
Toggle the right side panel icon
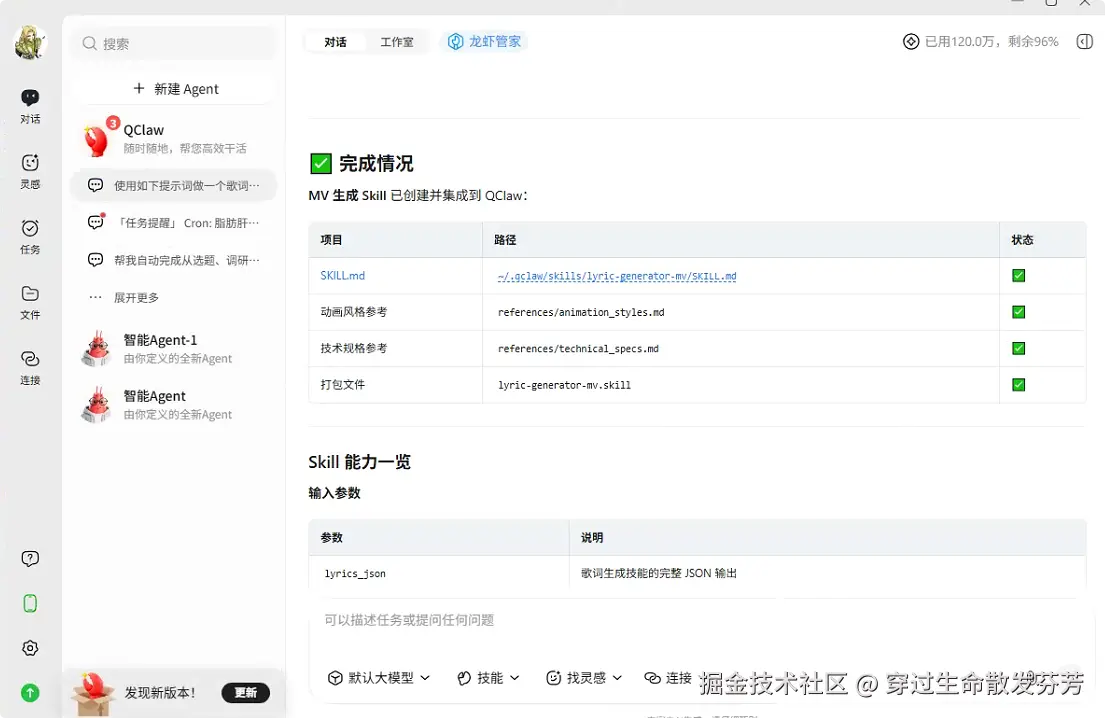pyautogui.click(x=1085, y=42)
